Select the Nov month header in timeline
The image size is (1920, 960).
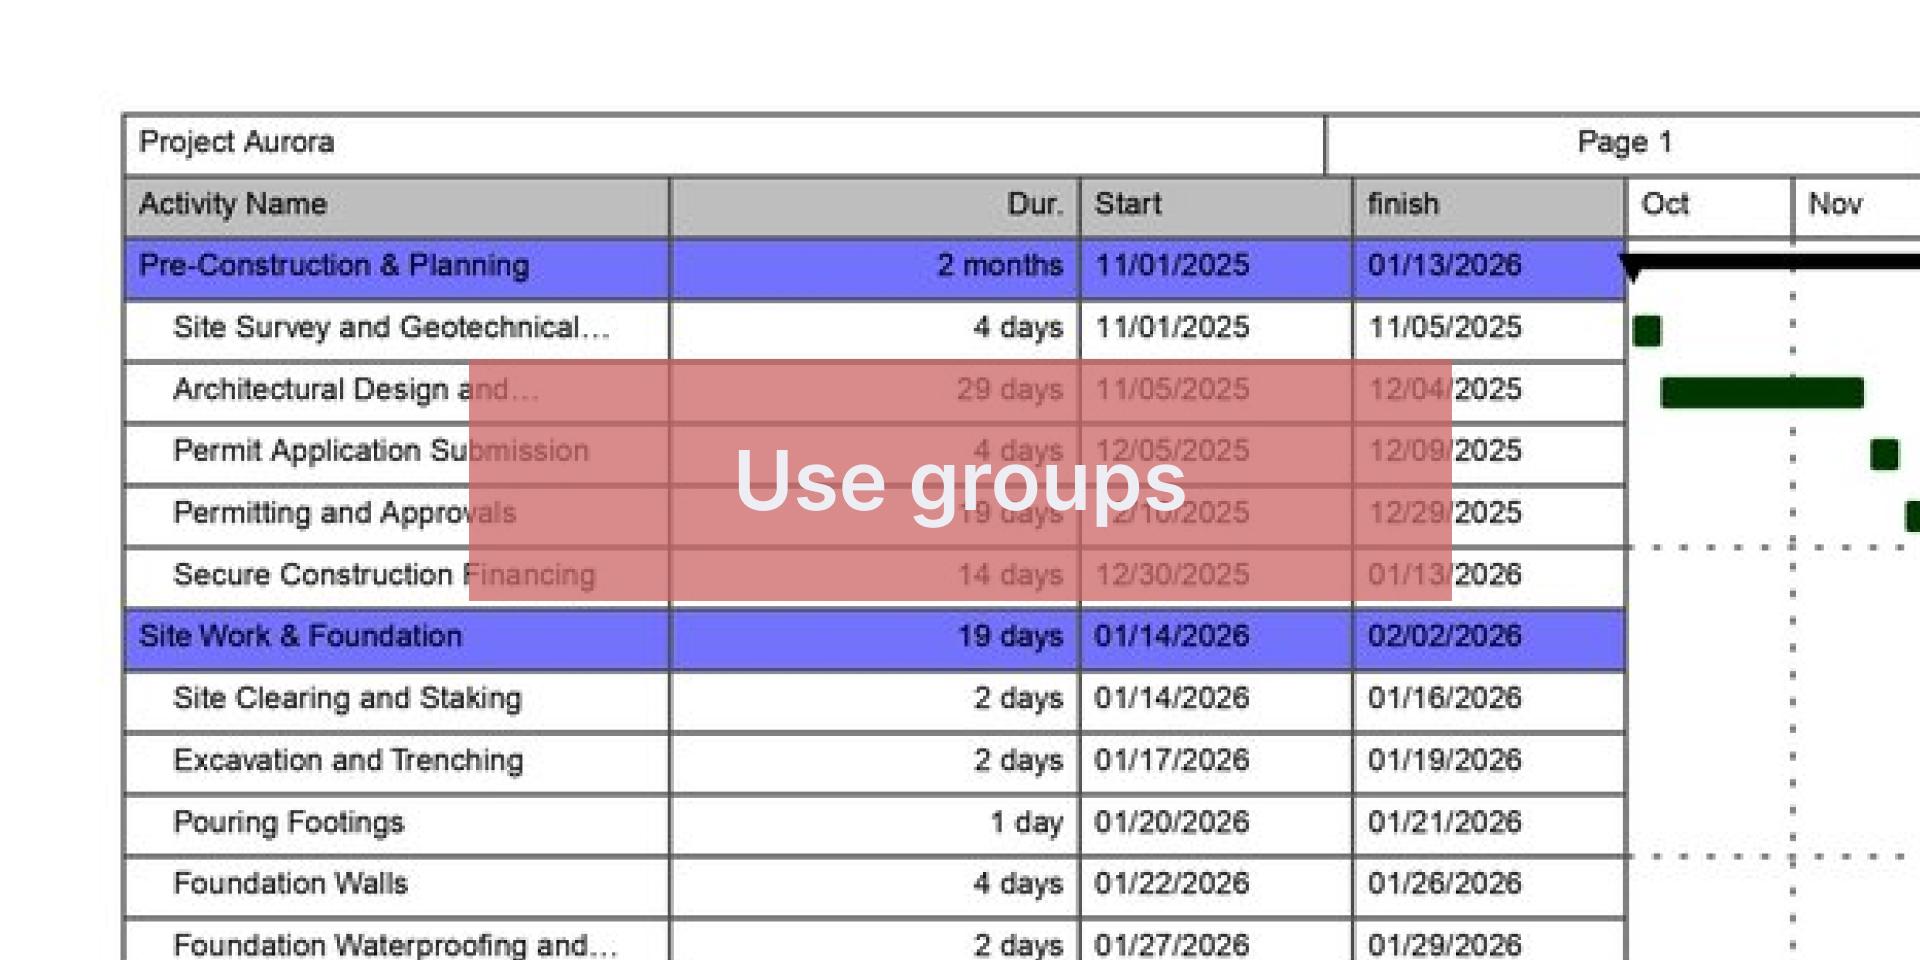[x=1835, y=205]
